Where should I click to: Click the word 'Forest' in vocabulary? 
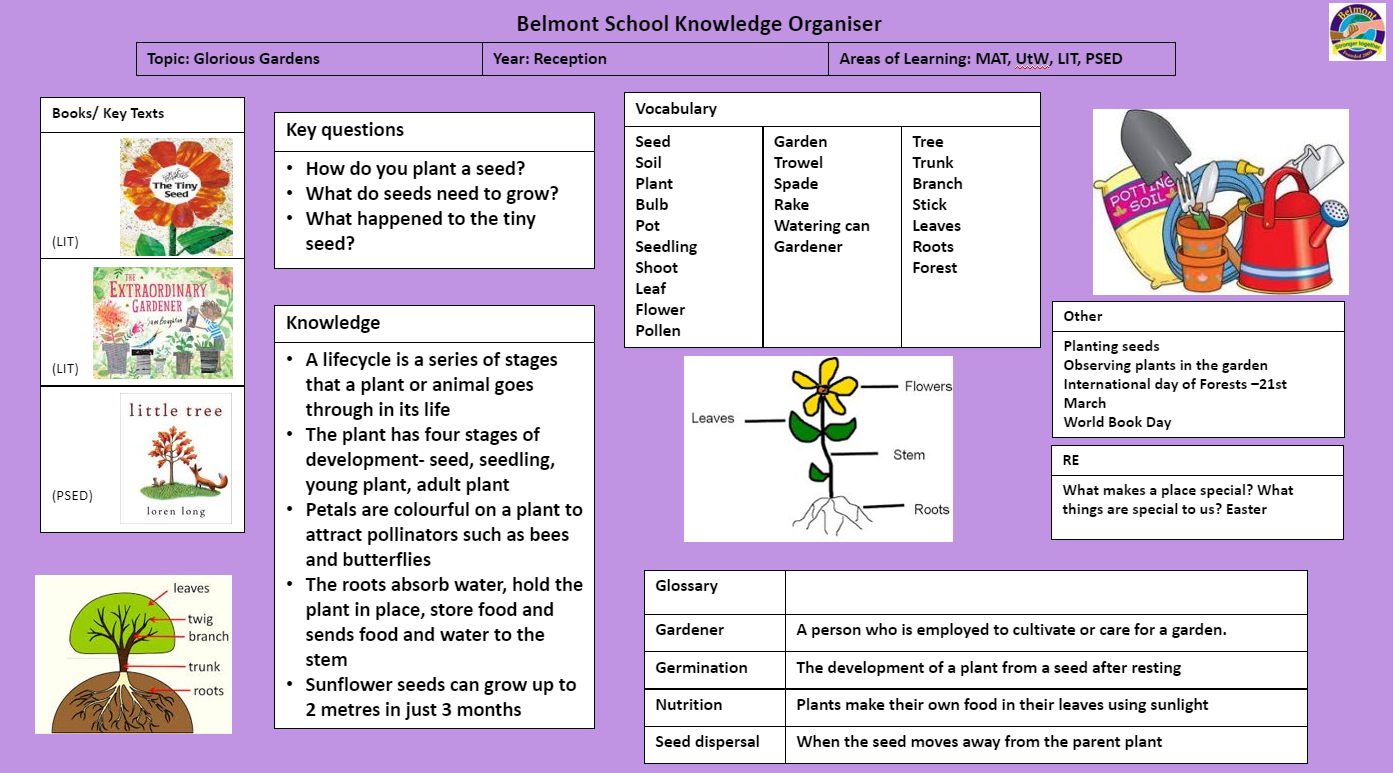[x=935, y=268]
